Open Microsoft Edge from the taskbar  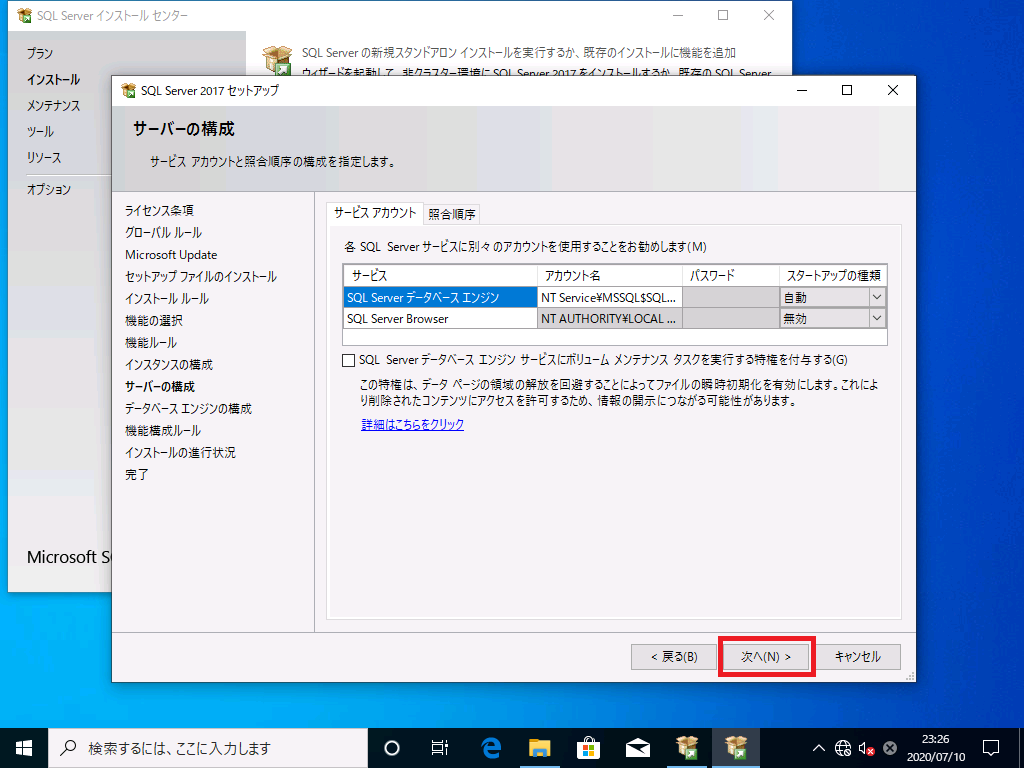click(x=488, y=747)
